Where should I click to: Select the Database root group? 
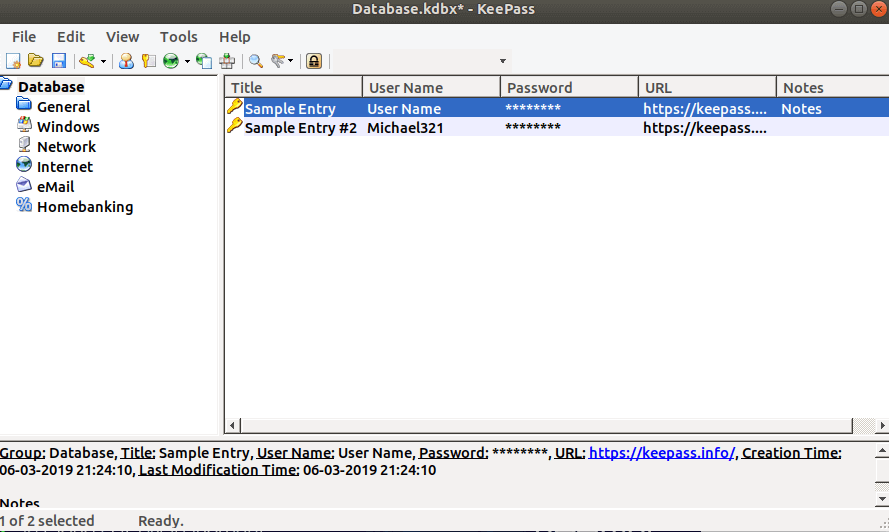point(51,87)
